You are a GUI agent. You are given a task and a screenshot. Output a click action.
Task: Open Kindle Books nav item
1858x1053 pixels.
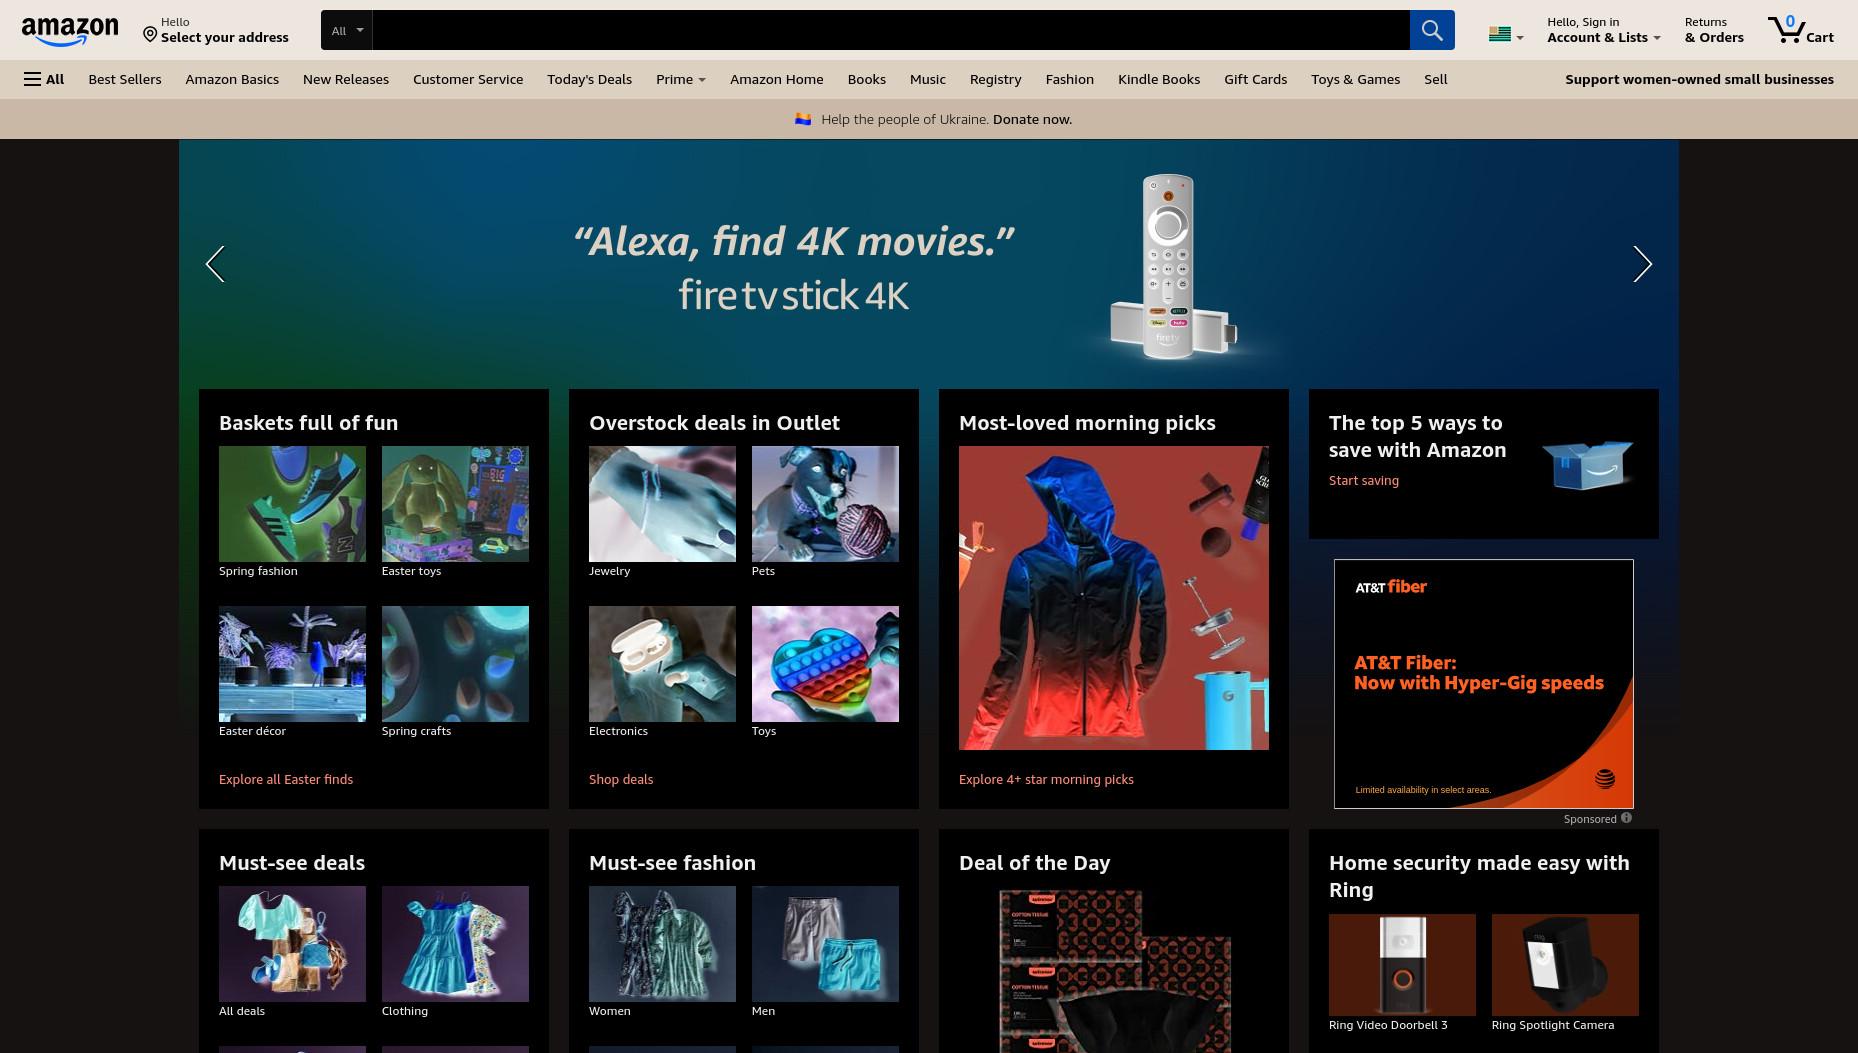pyautogui.click(x=1159, y=79)
